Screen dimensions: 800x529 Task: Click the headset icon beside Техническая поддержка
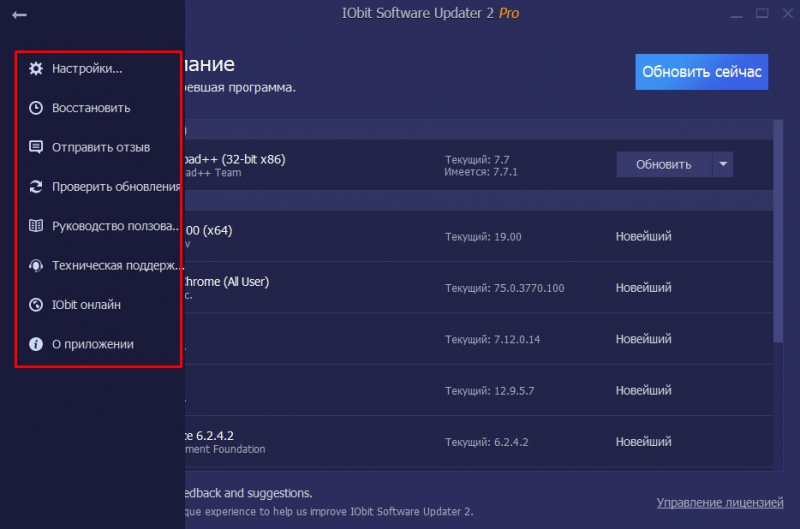tap(36, 265)
